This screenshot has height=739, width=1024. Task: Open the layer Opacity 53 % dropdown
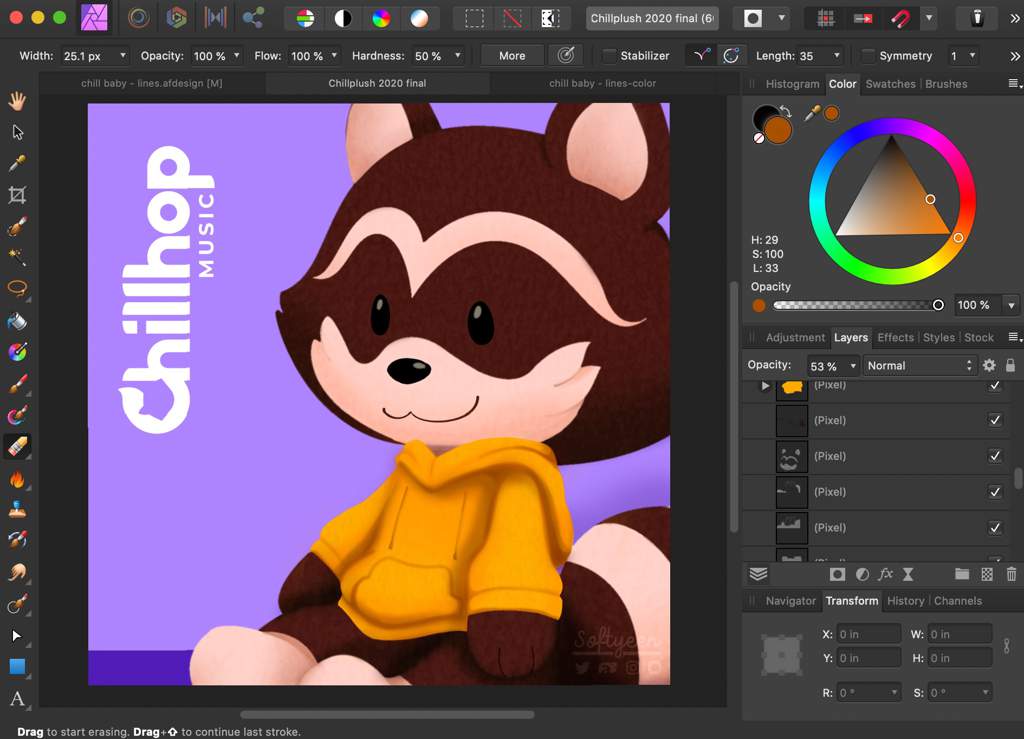click(852, 366)
